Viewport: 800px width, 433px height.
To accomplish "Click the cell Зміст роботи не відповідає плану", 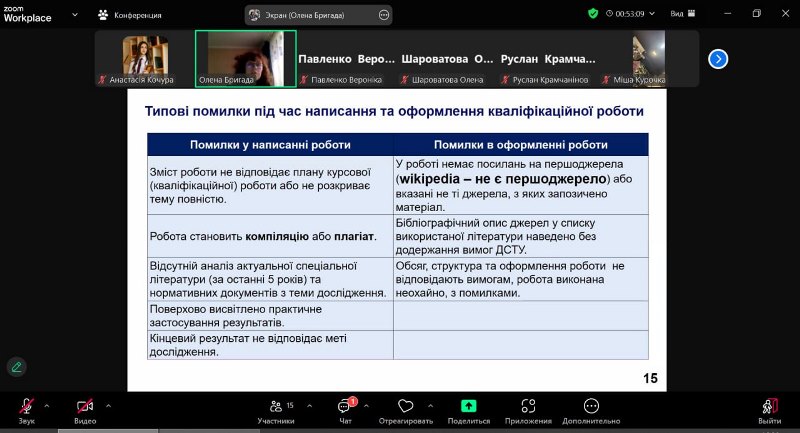I will click(270, 185).
